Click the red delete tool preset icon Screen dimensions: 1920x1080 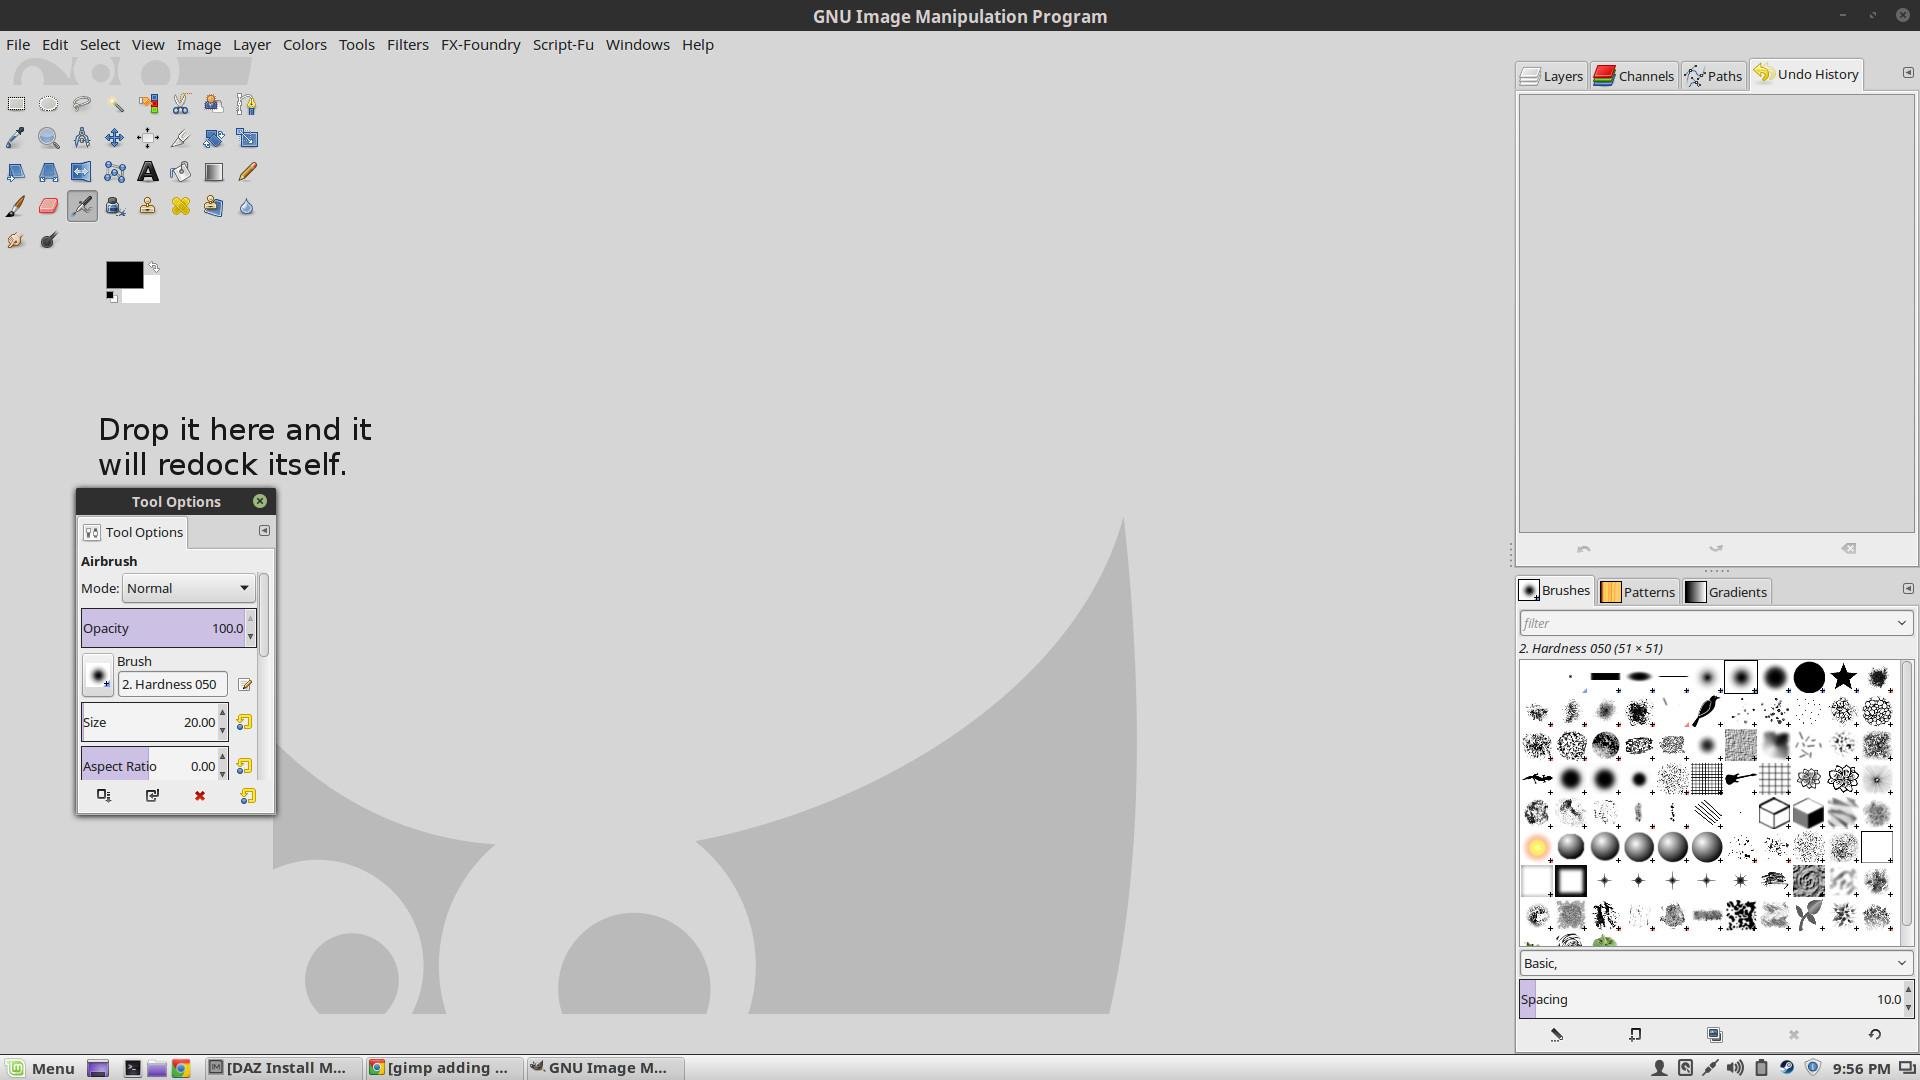point(200,796)
